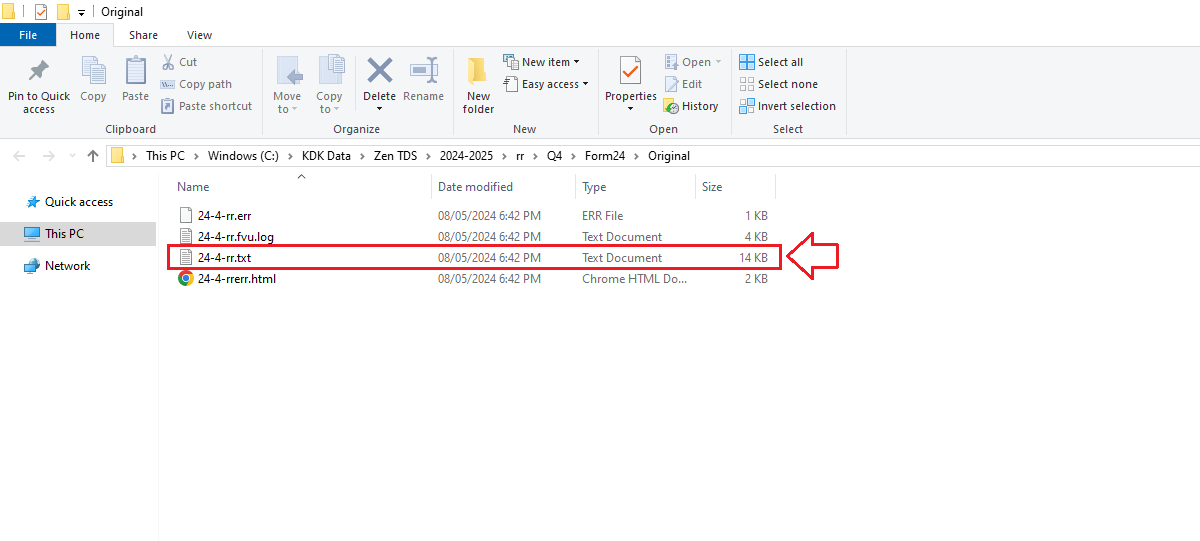
Task: Click title bar new folder icon
Action: pos(63,12)
